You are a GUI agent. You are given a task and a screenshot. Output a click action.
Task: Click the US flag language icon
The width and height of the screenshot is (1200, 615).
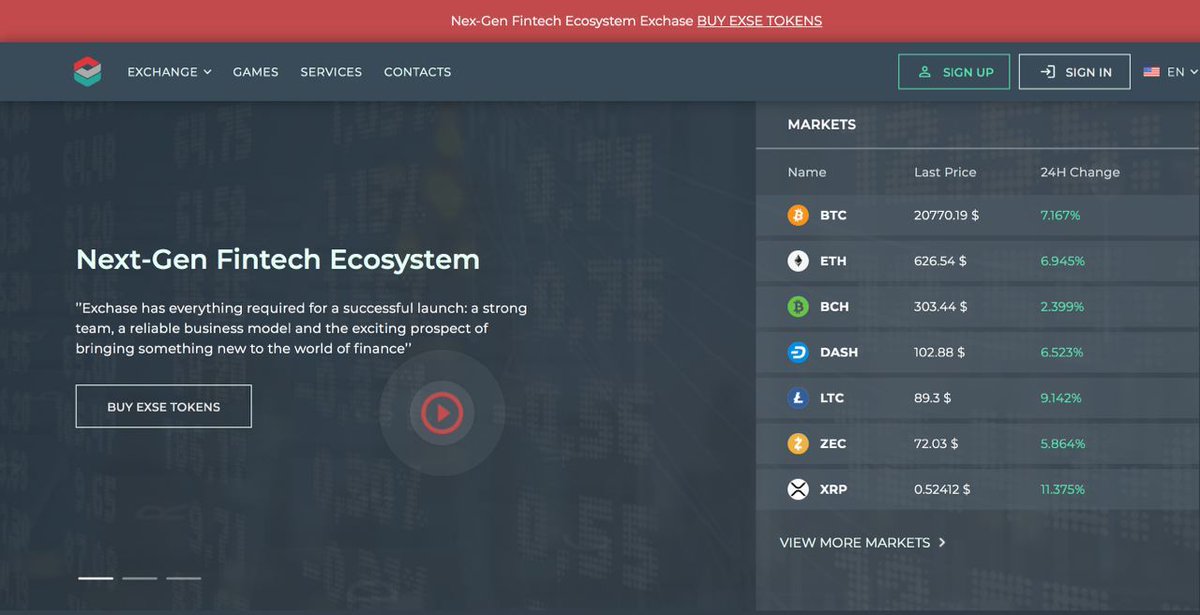(x=1151, y=72)
